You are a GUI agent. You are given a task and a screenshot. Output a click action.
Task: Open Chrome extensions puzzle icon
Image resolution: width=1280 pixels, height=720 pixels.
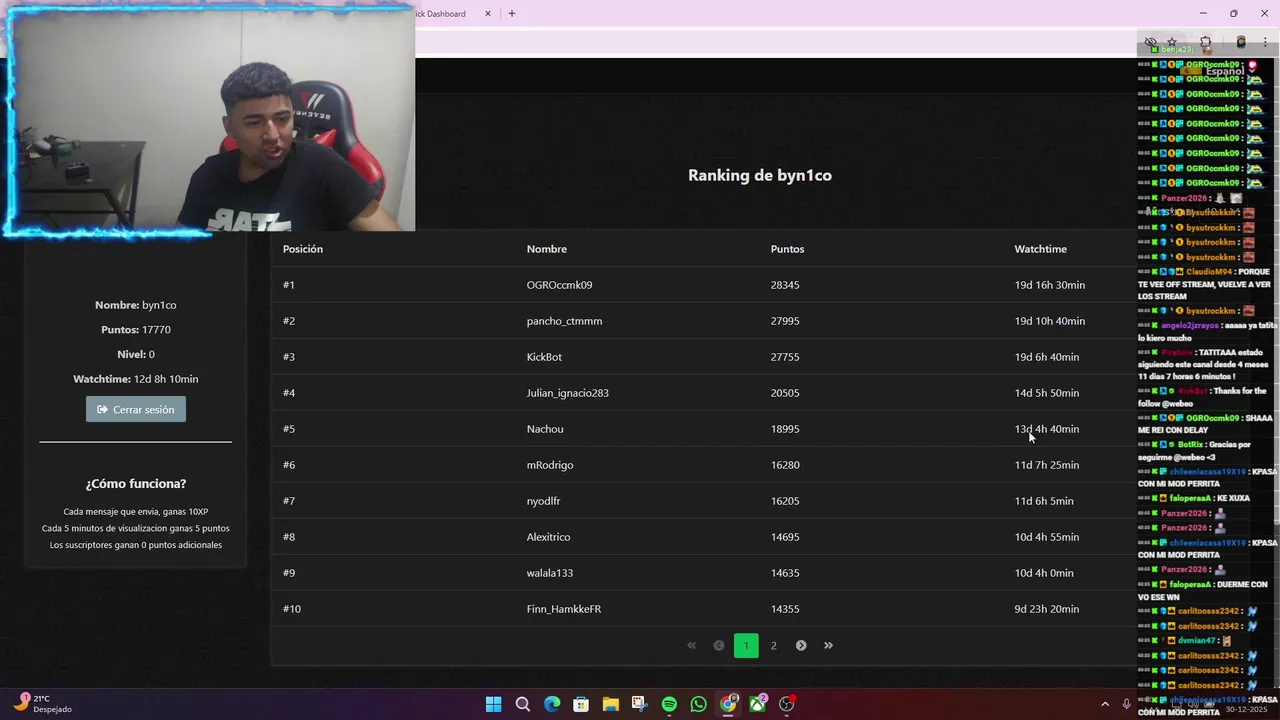click(1206, 42)
